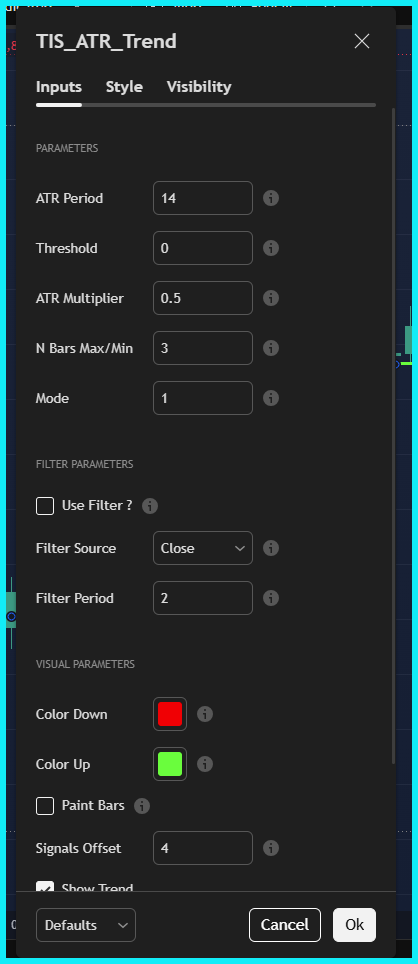Expand the Defaults dropdown
The image size is (418, 964).
pos(86,925)
